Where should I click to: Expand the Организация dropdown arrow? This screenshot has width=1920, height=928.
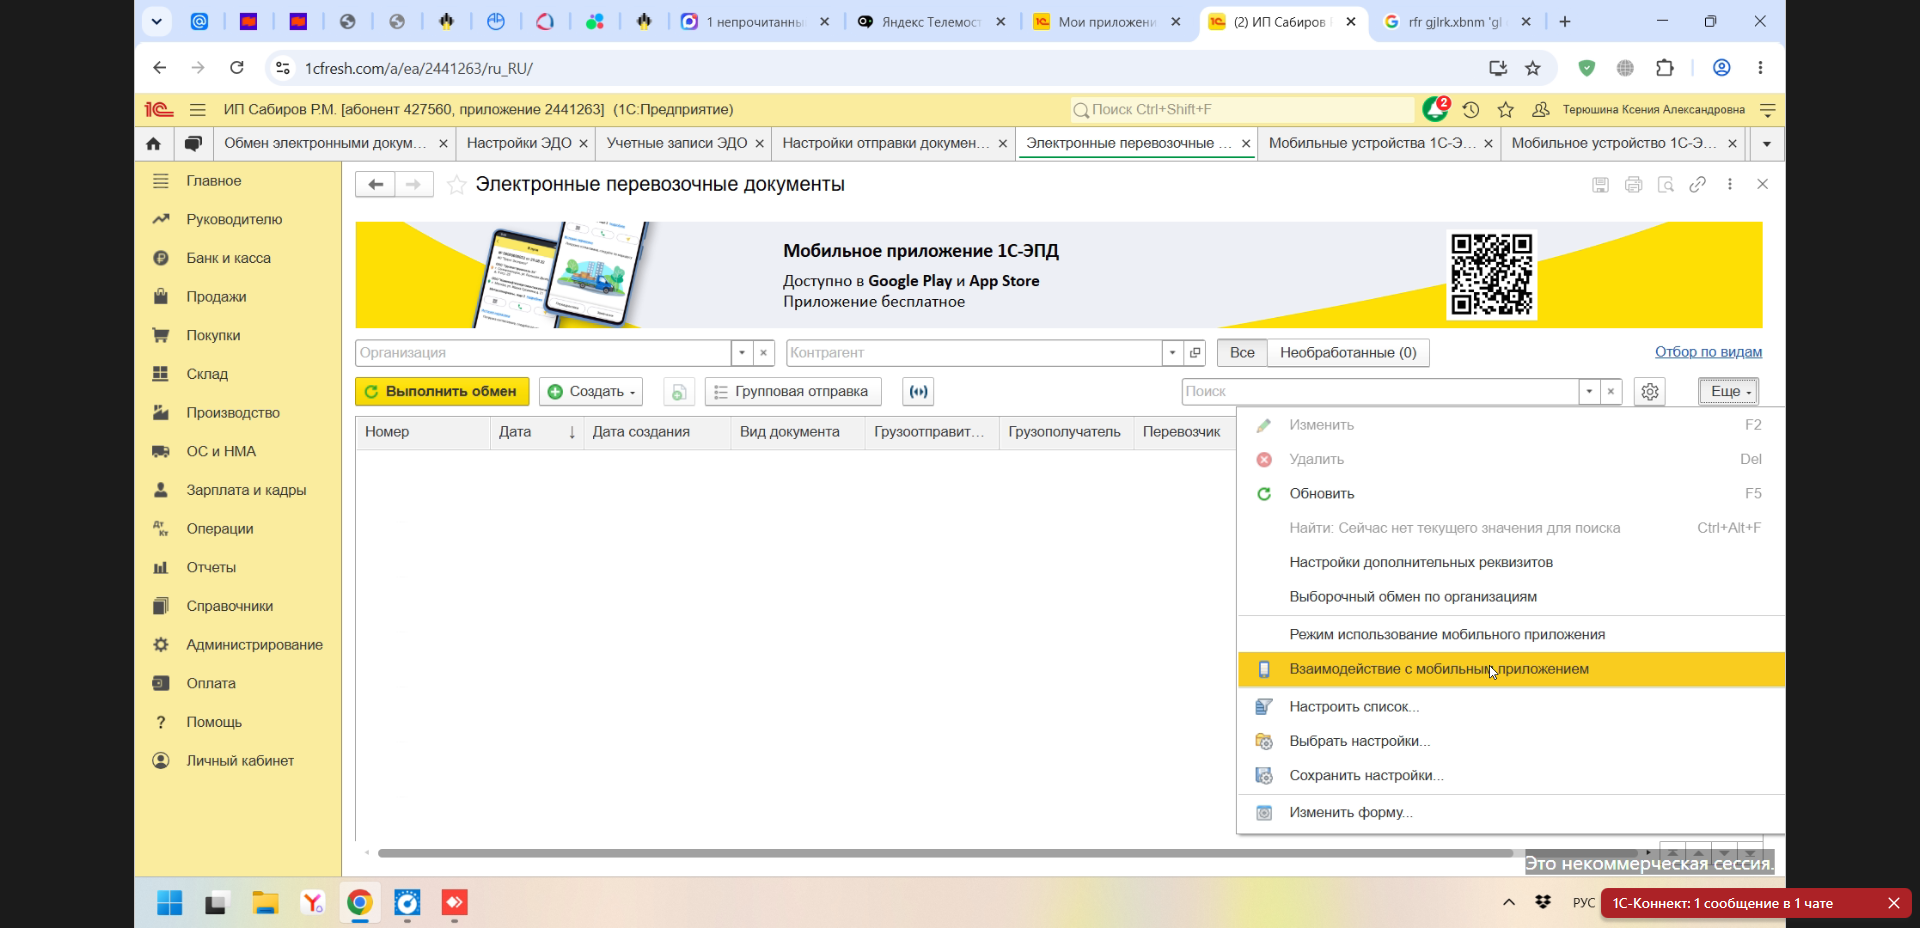(742, 353)
